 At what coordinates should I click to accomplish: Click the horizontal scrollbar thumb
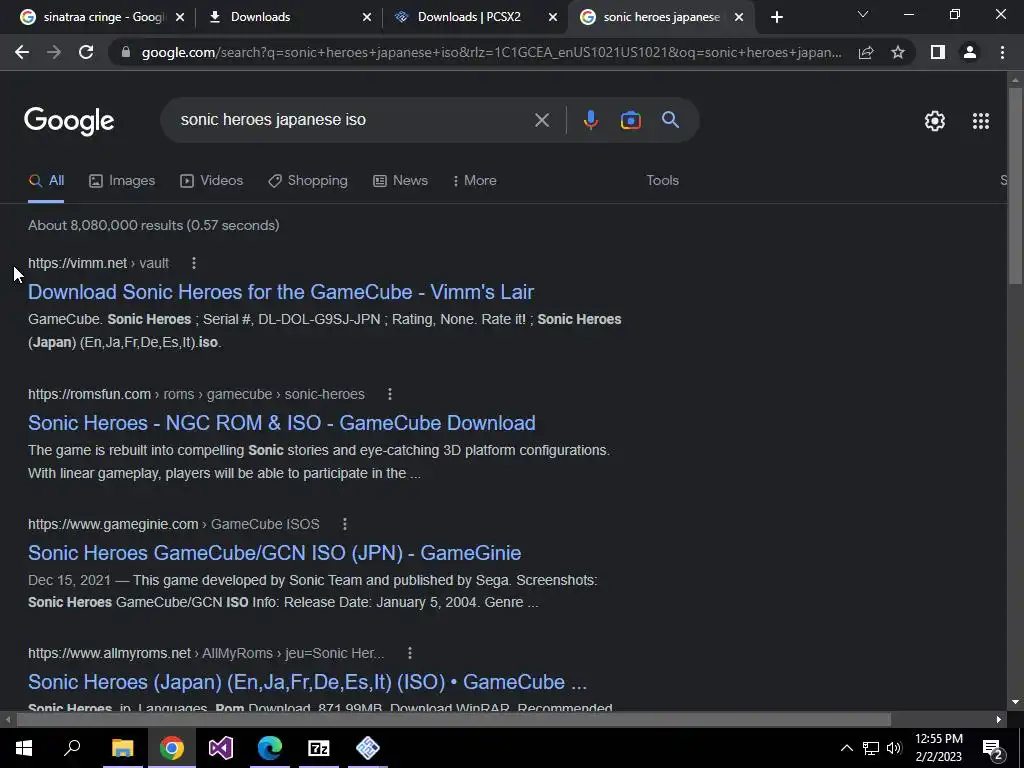coord(453,720)
